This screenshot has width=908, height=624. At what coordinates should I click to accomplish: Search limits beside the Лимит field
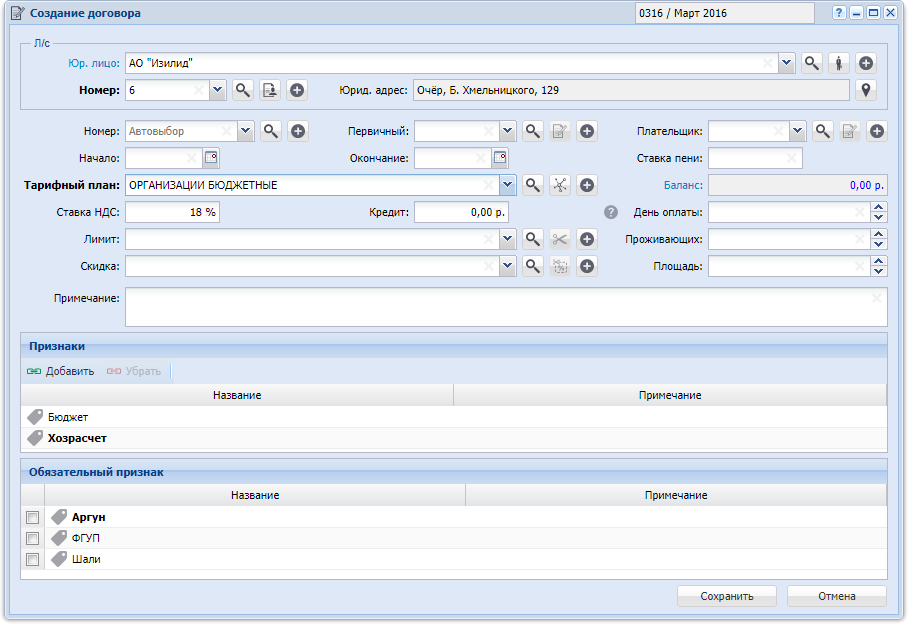point(532,238)
